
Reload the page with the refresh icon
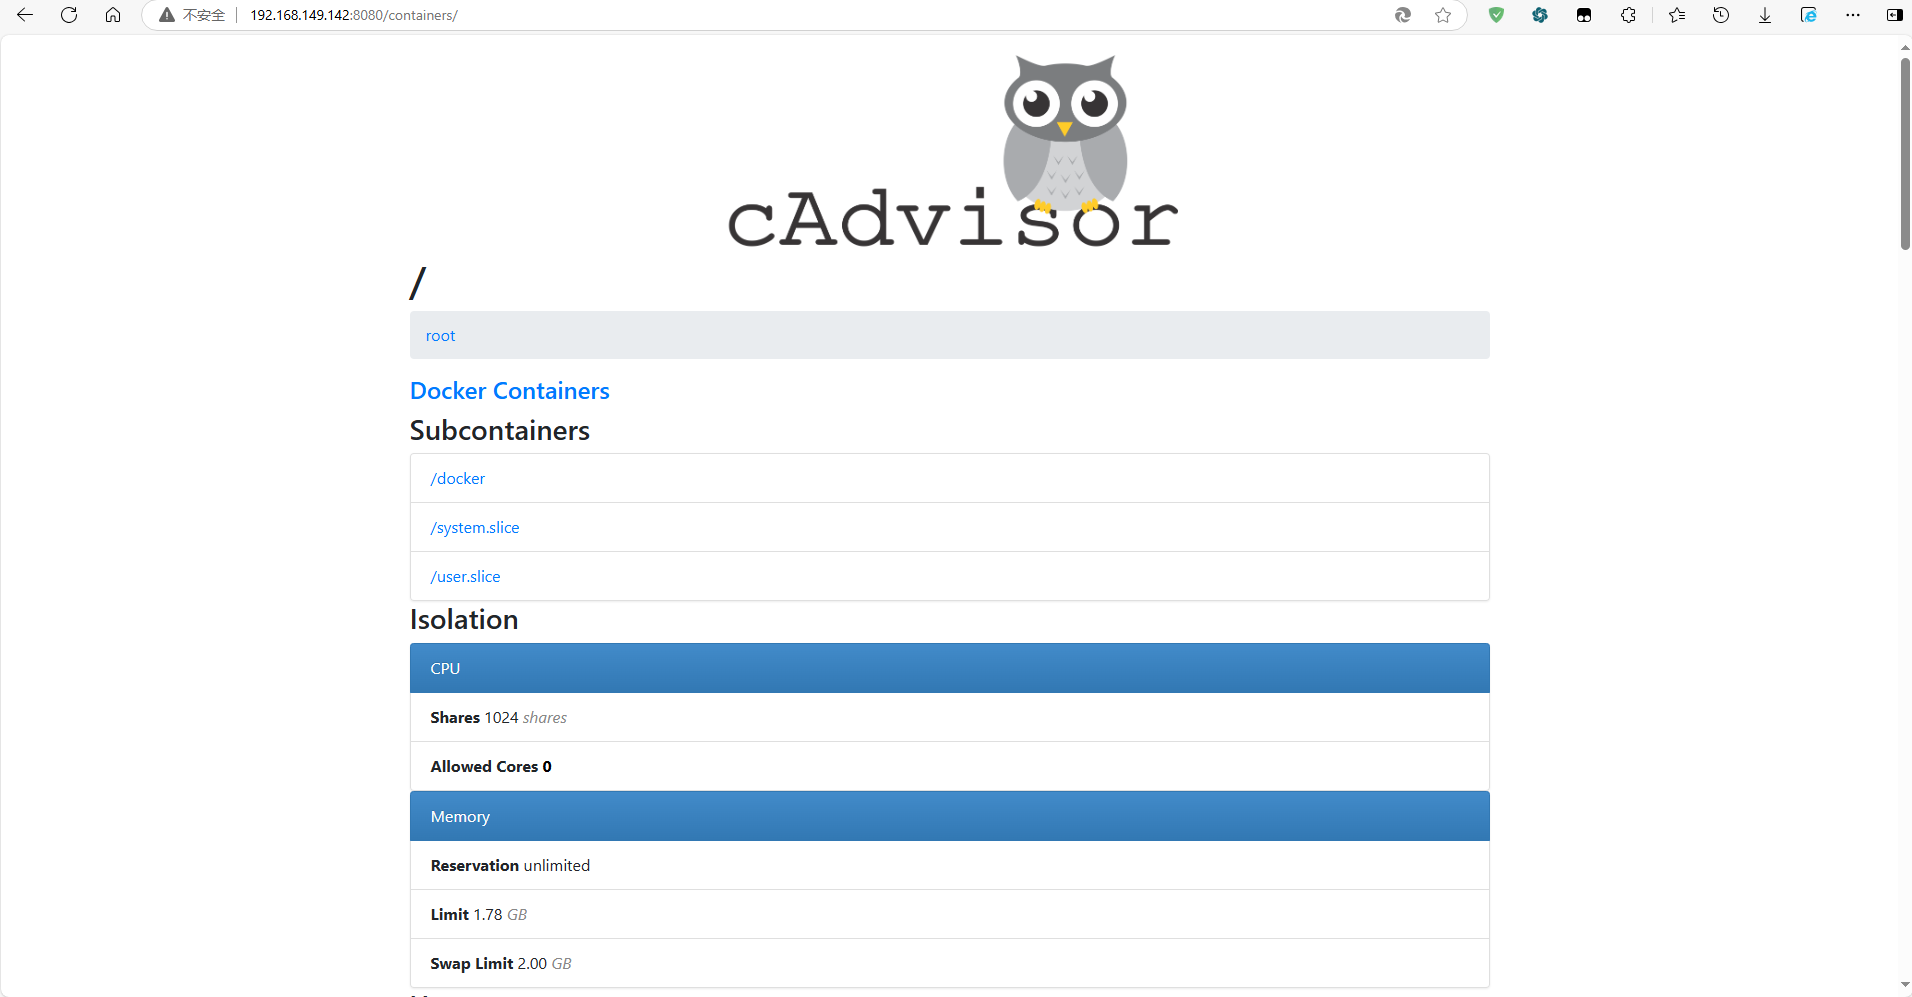[69, 15]
